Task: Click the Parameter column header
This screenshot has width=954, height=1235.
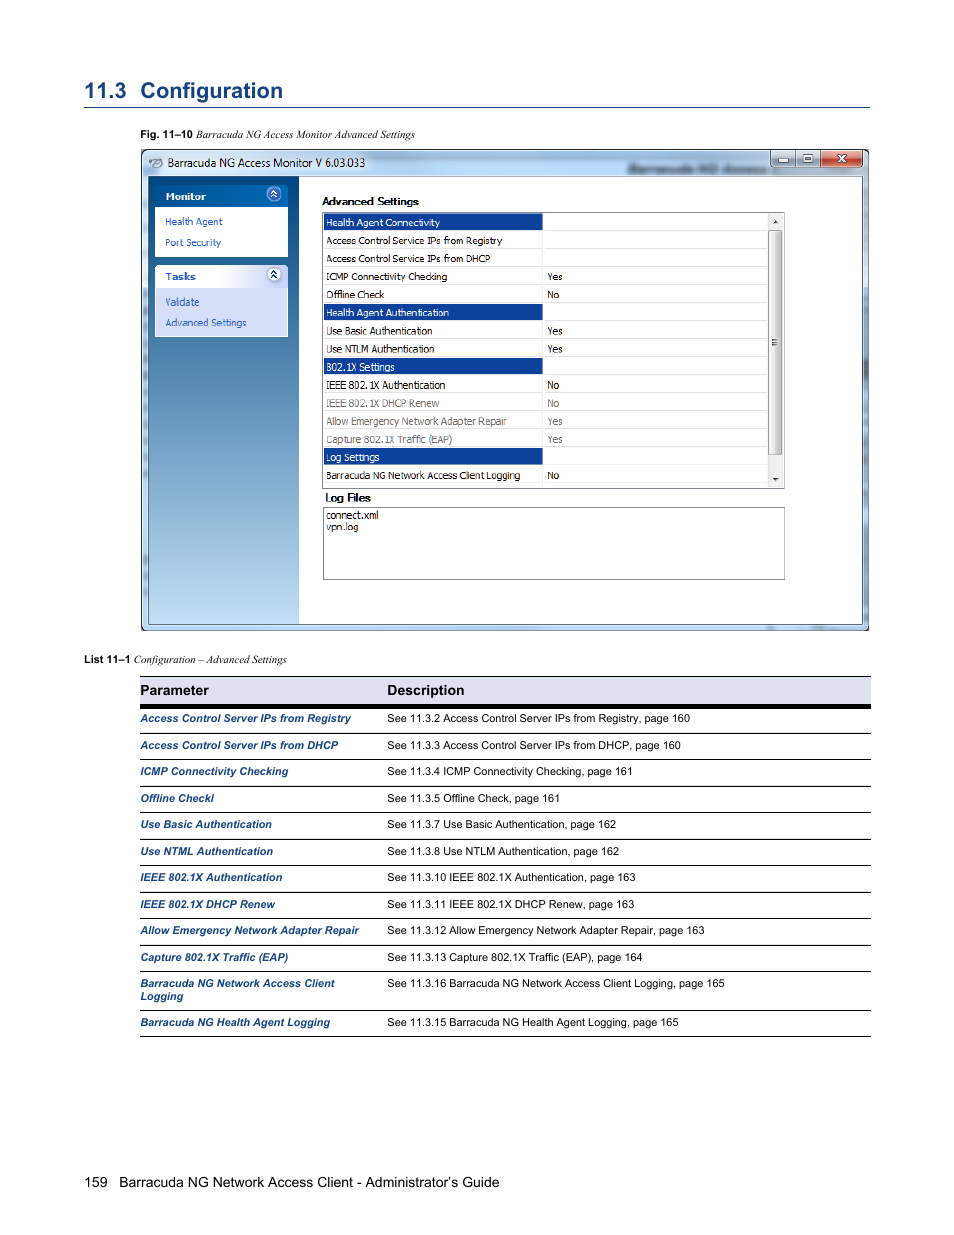Action: coord(174,690)
